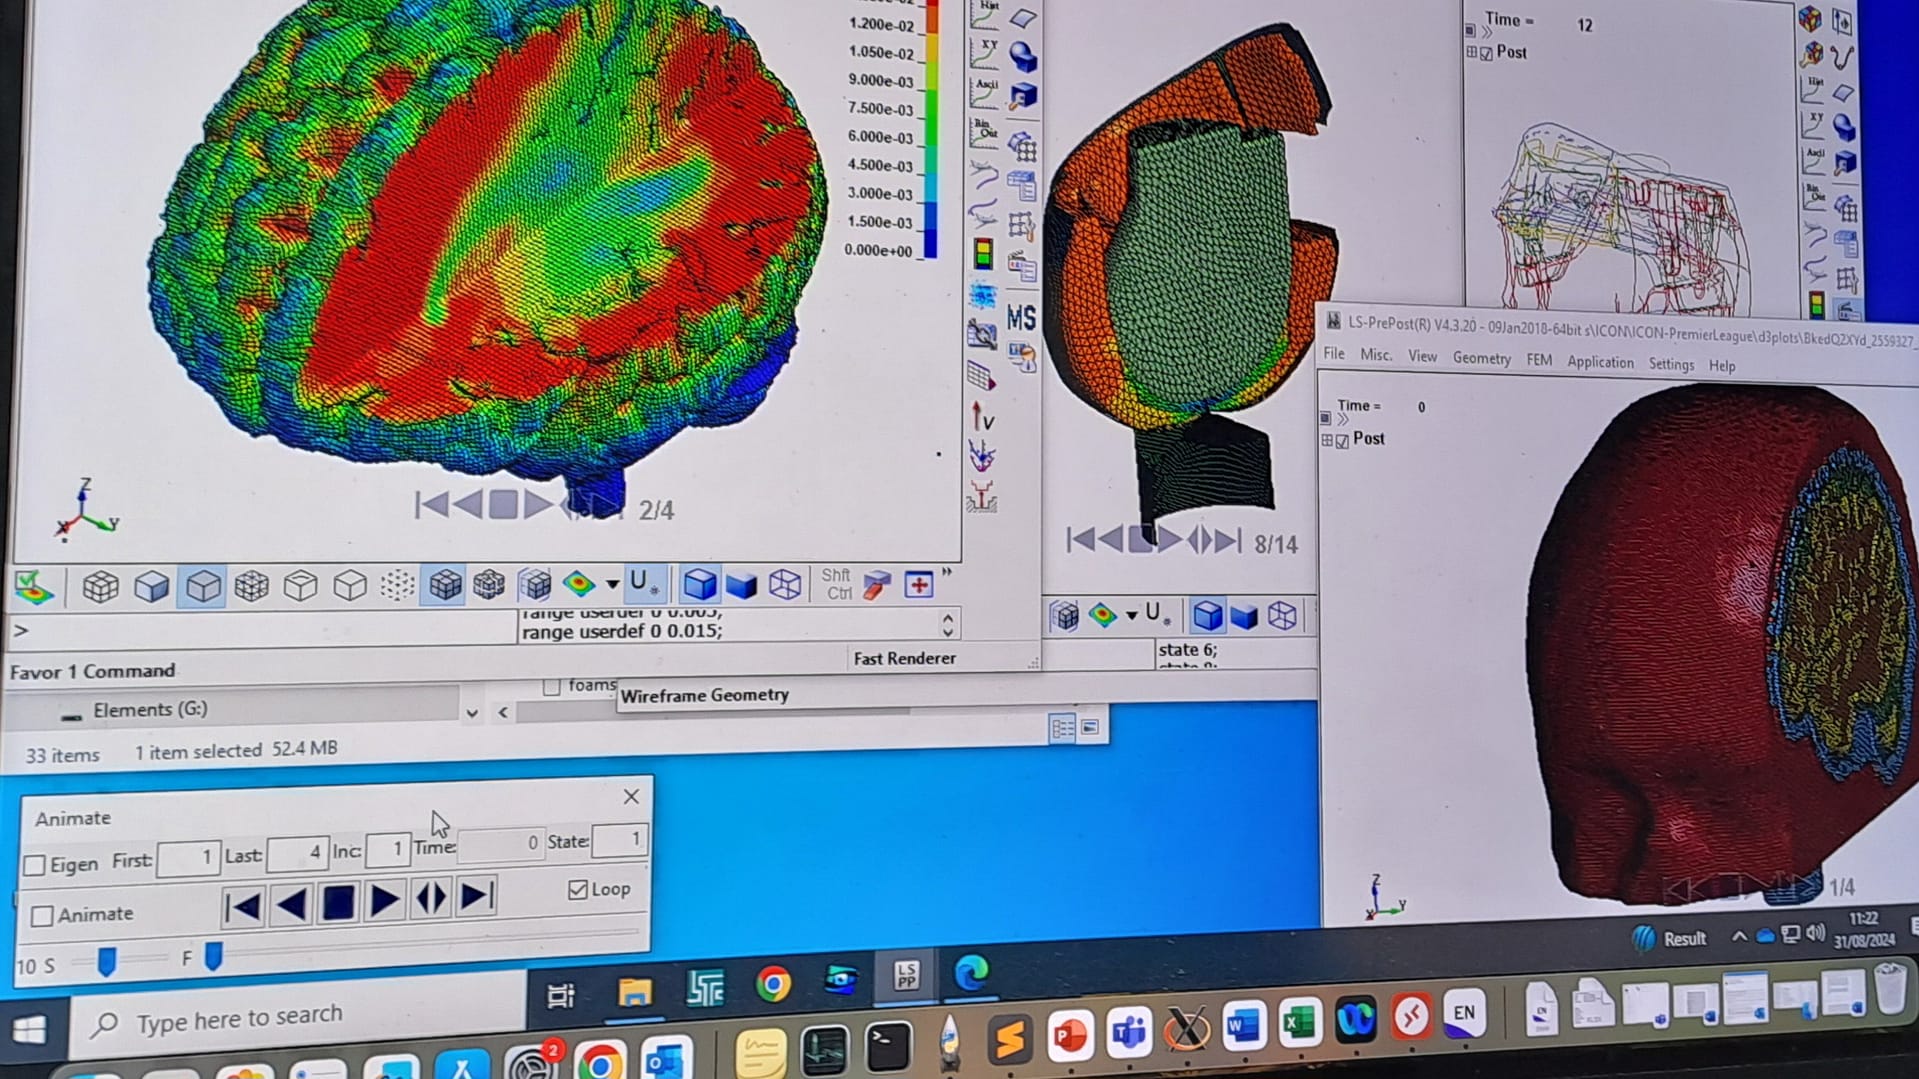Select the shaded blue cube view icon

pyautogui.click(x=700, y=585)
